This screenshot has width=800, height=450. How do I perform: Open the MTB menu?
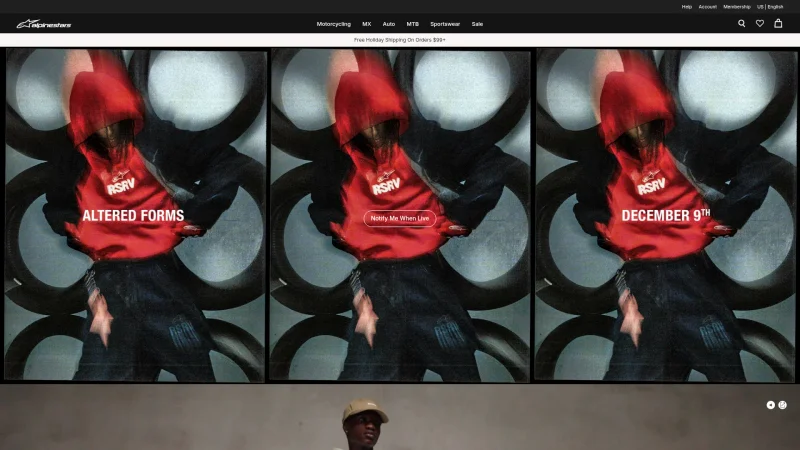[x=412, y=24]
